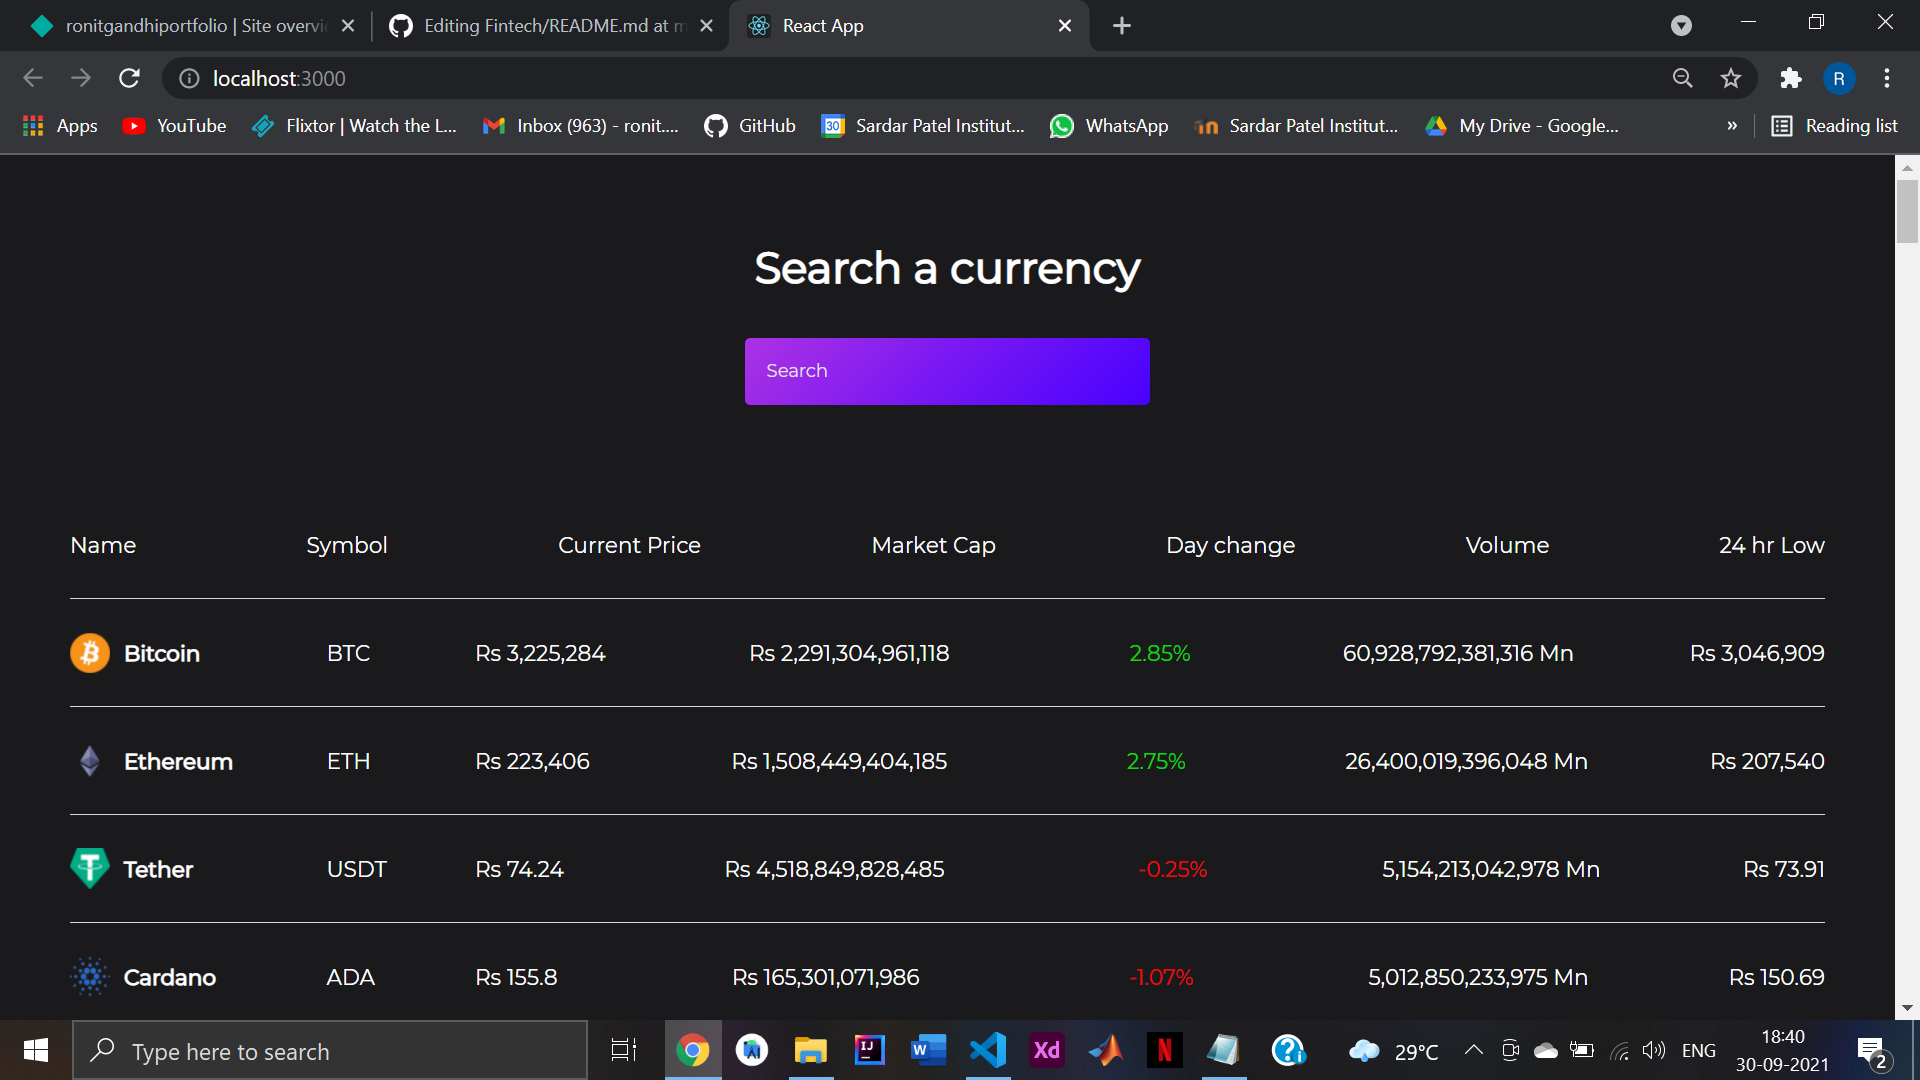Open the Chrome three-dot menu
Viewport: 1920px width, 1080px height.
(1886, 78)
